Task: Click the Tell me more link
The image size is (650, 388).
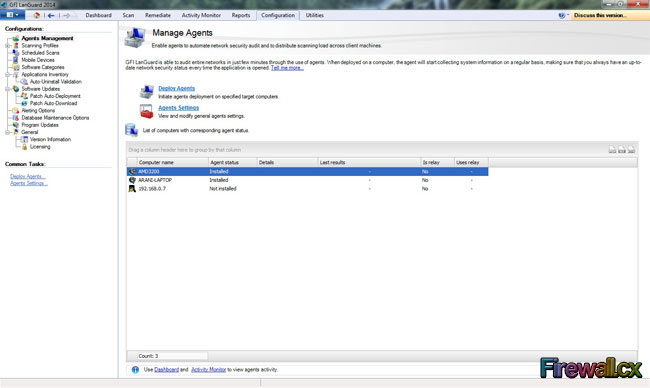Action: click(287, 68)
